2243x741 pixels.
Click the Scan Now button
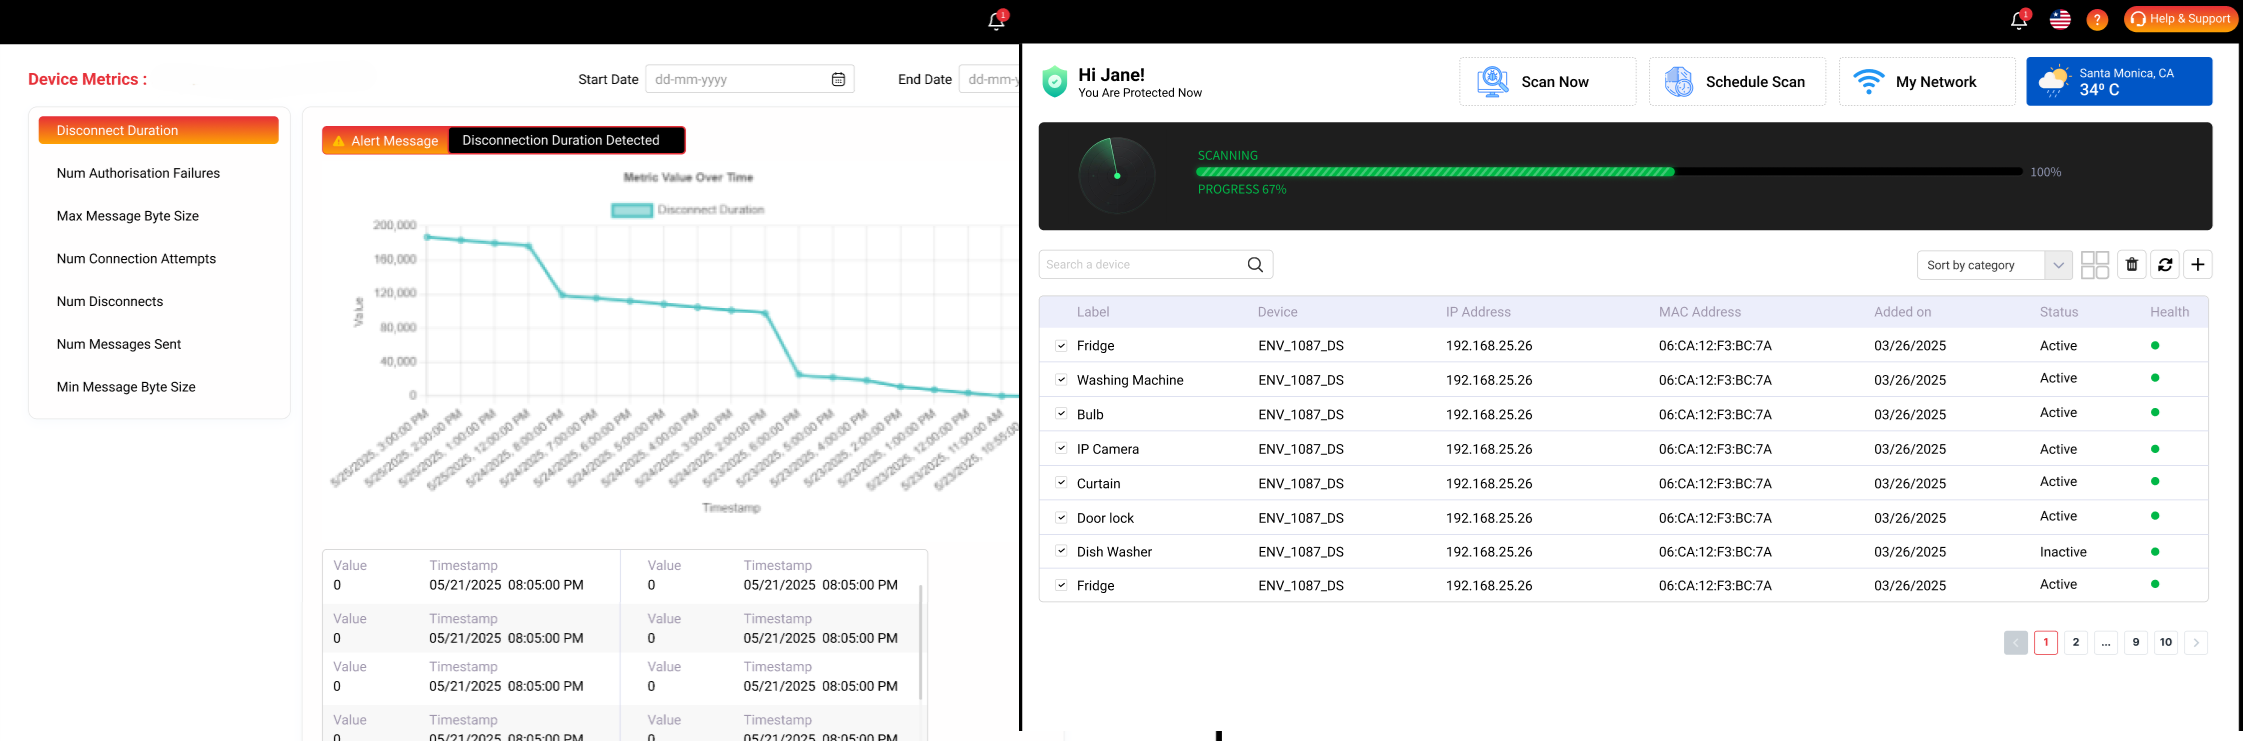[1548, 82]
